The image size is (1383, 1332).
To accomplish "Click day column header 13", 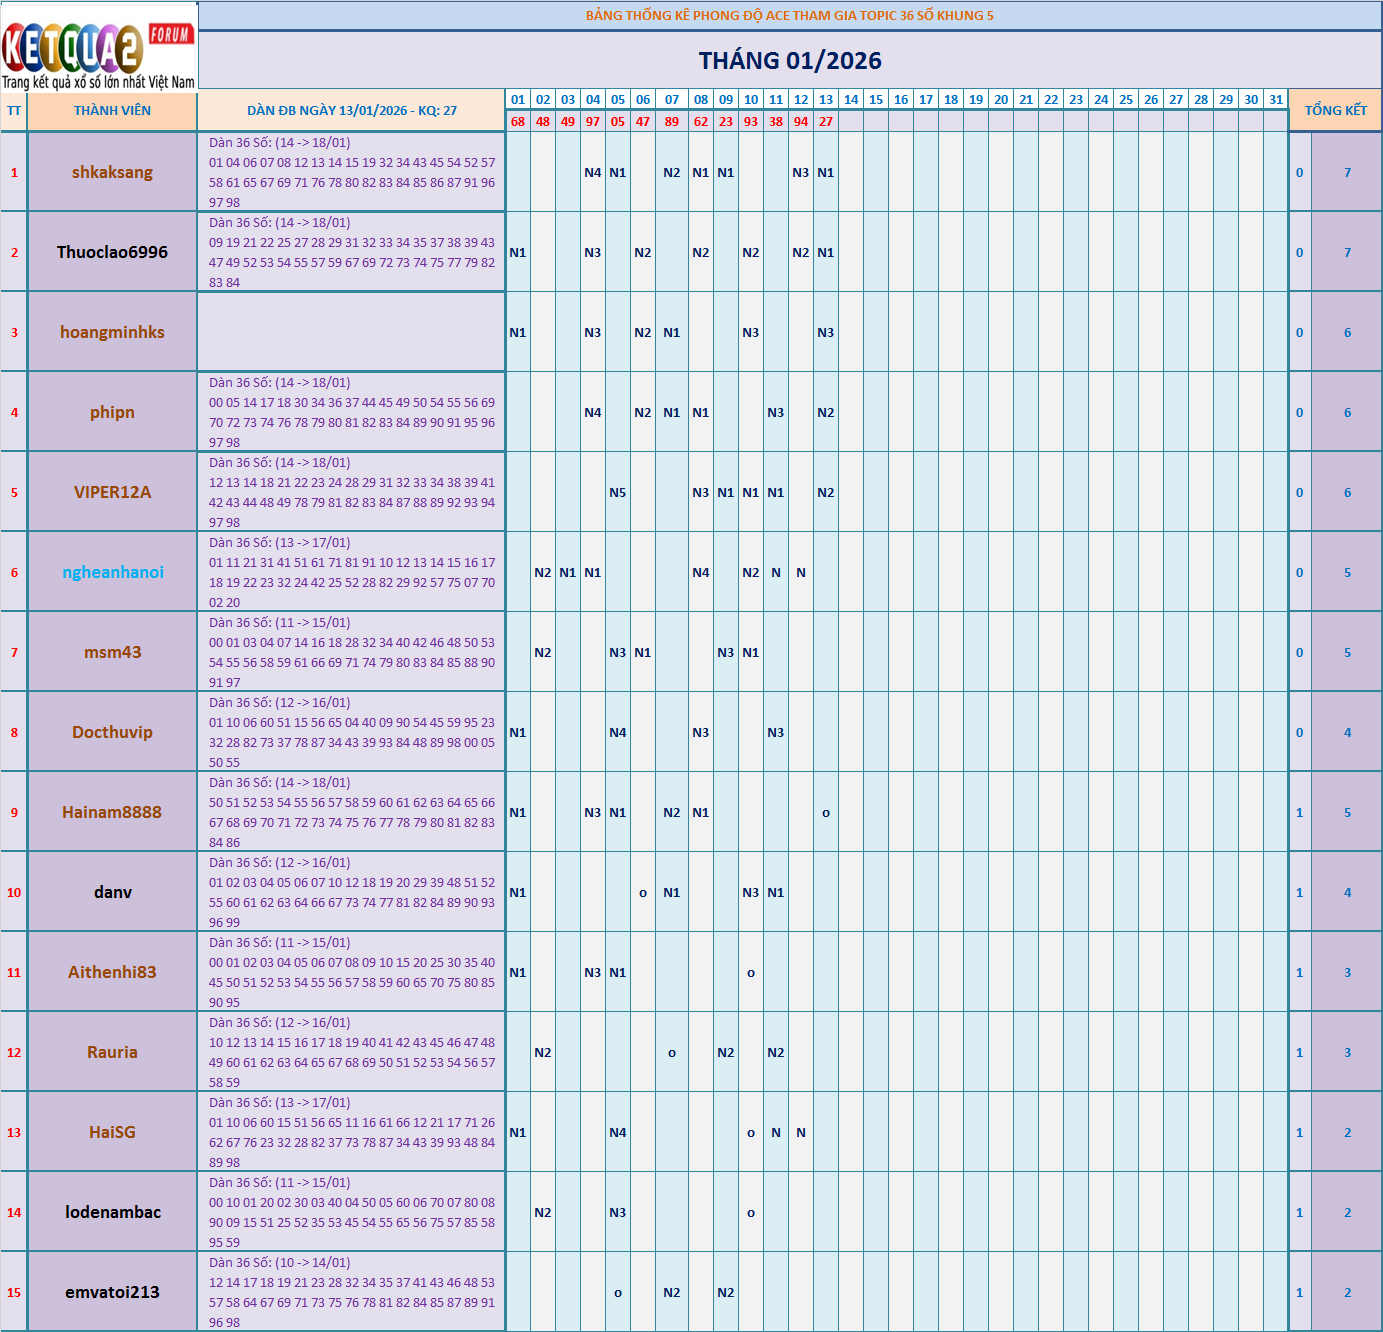I will [x=825, y=100].
